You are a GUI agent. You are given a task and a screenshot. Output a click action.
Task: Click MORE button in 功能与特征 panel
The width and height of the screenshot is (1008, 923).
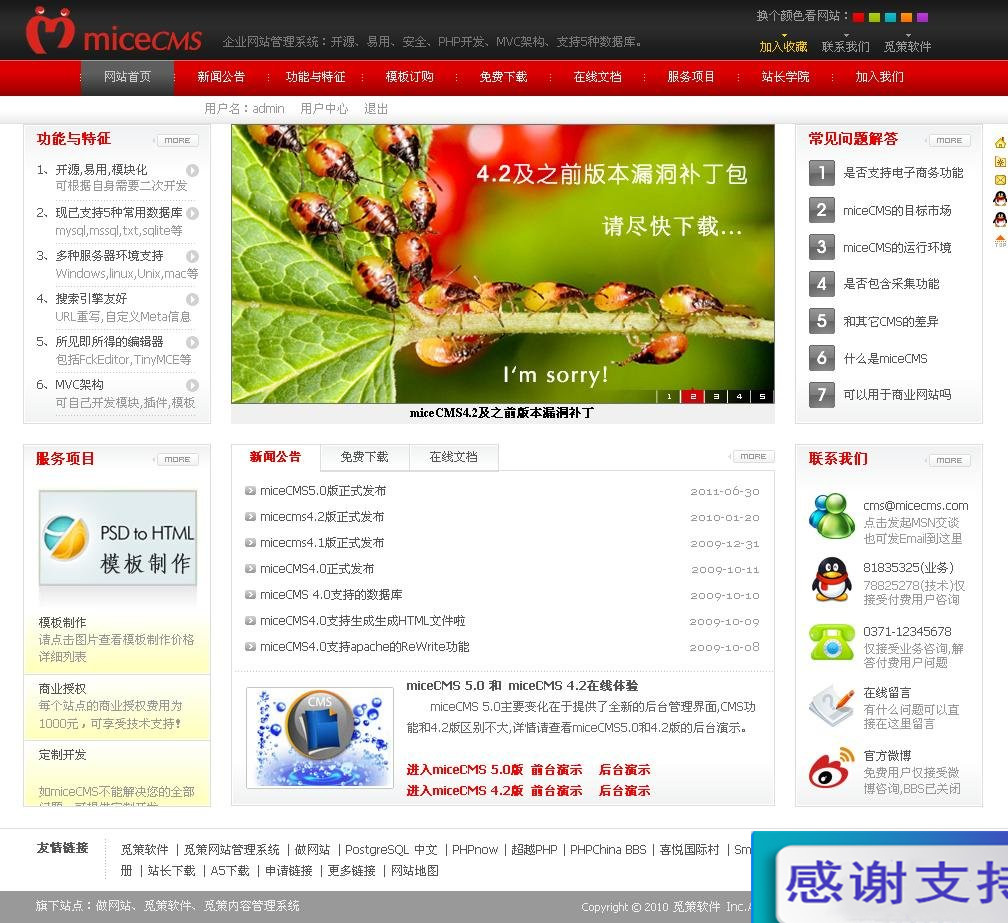(x=176, y=140)
